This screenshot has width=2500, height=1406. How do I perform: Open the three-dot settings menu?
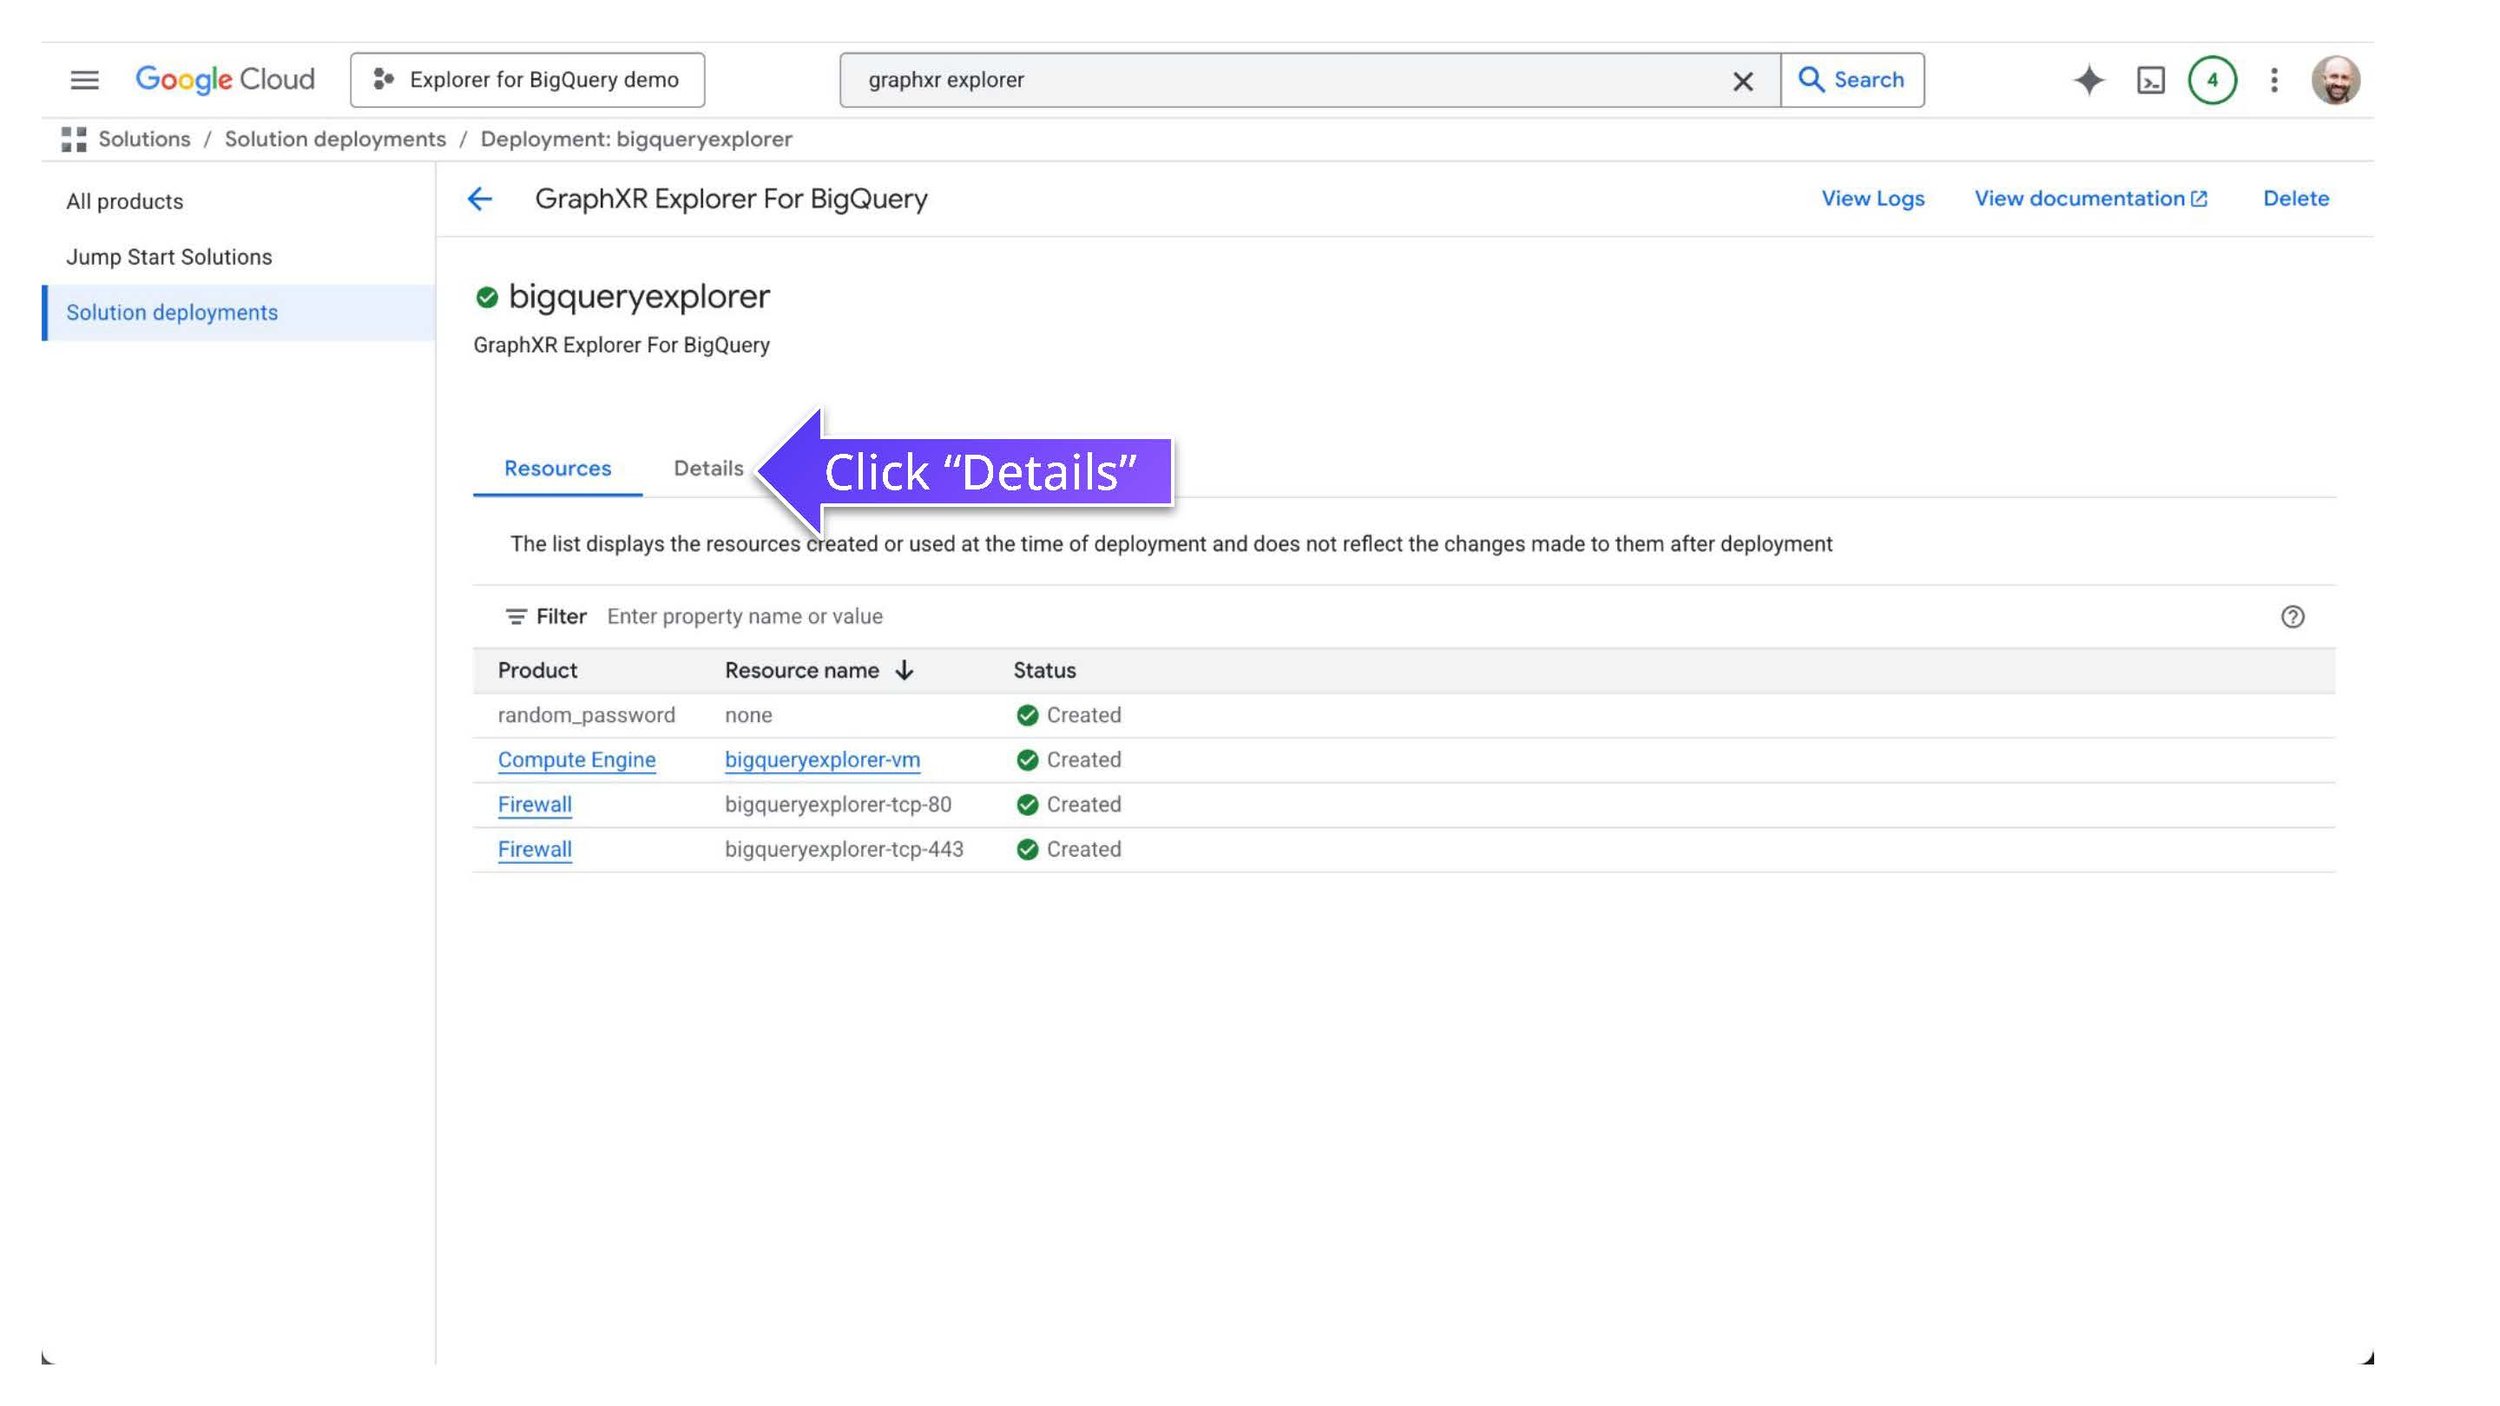[2274, 80]
